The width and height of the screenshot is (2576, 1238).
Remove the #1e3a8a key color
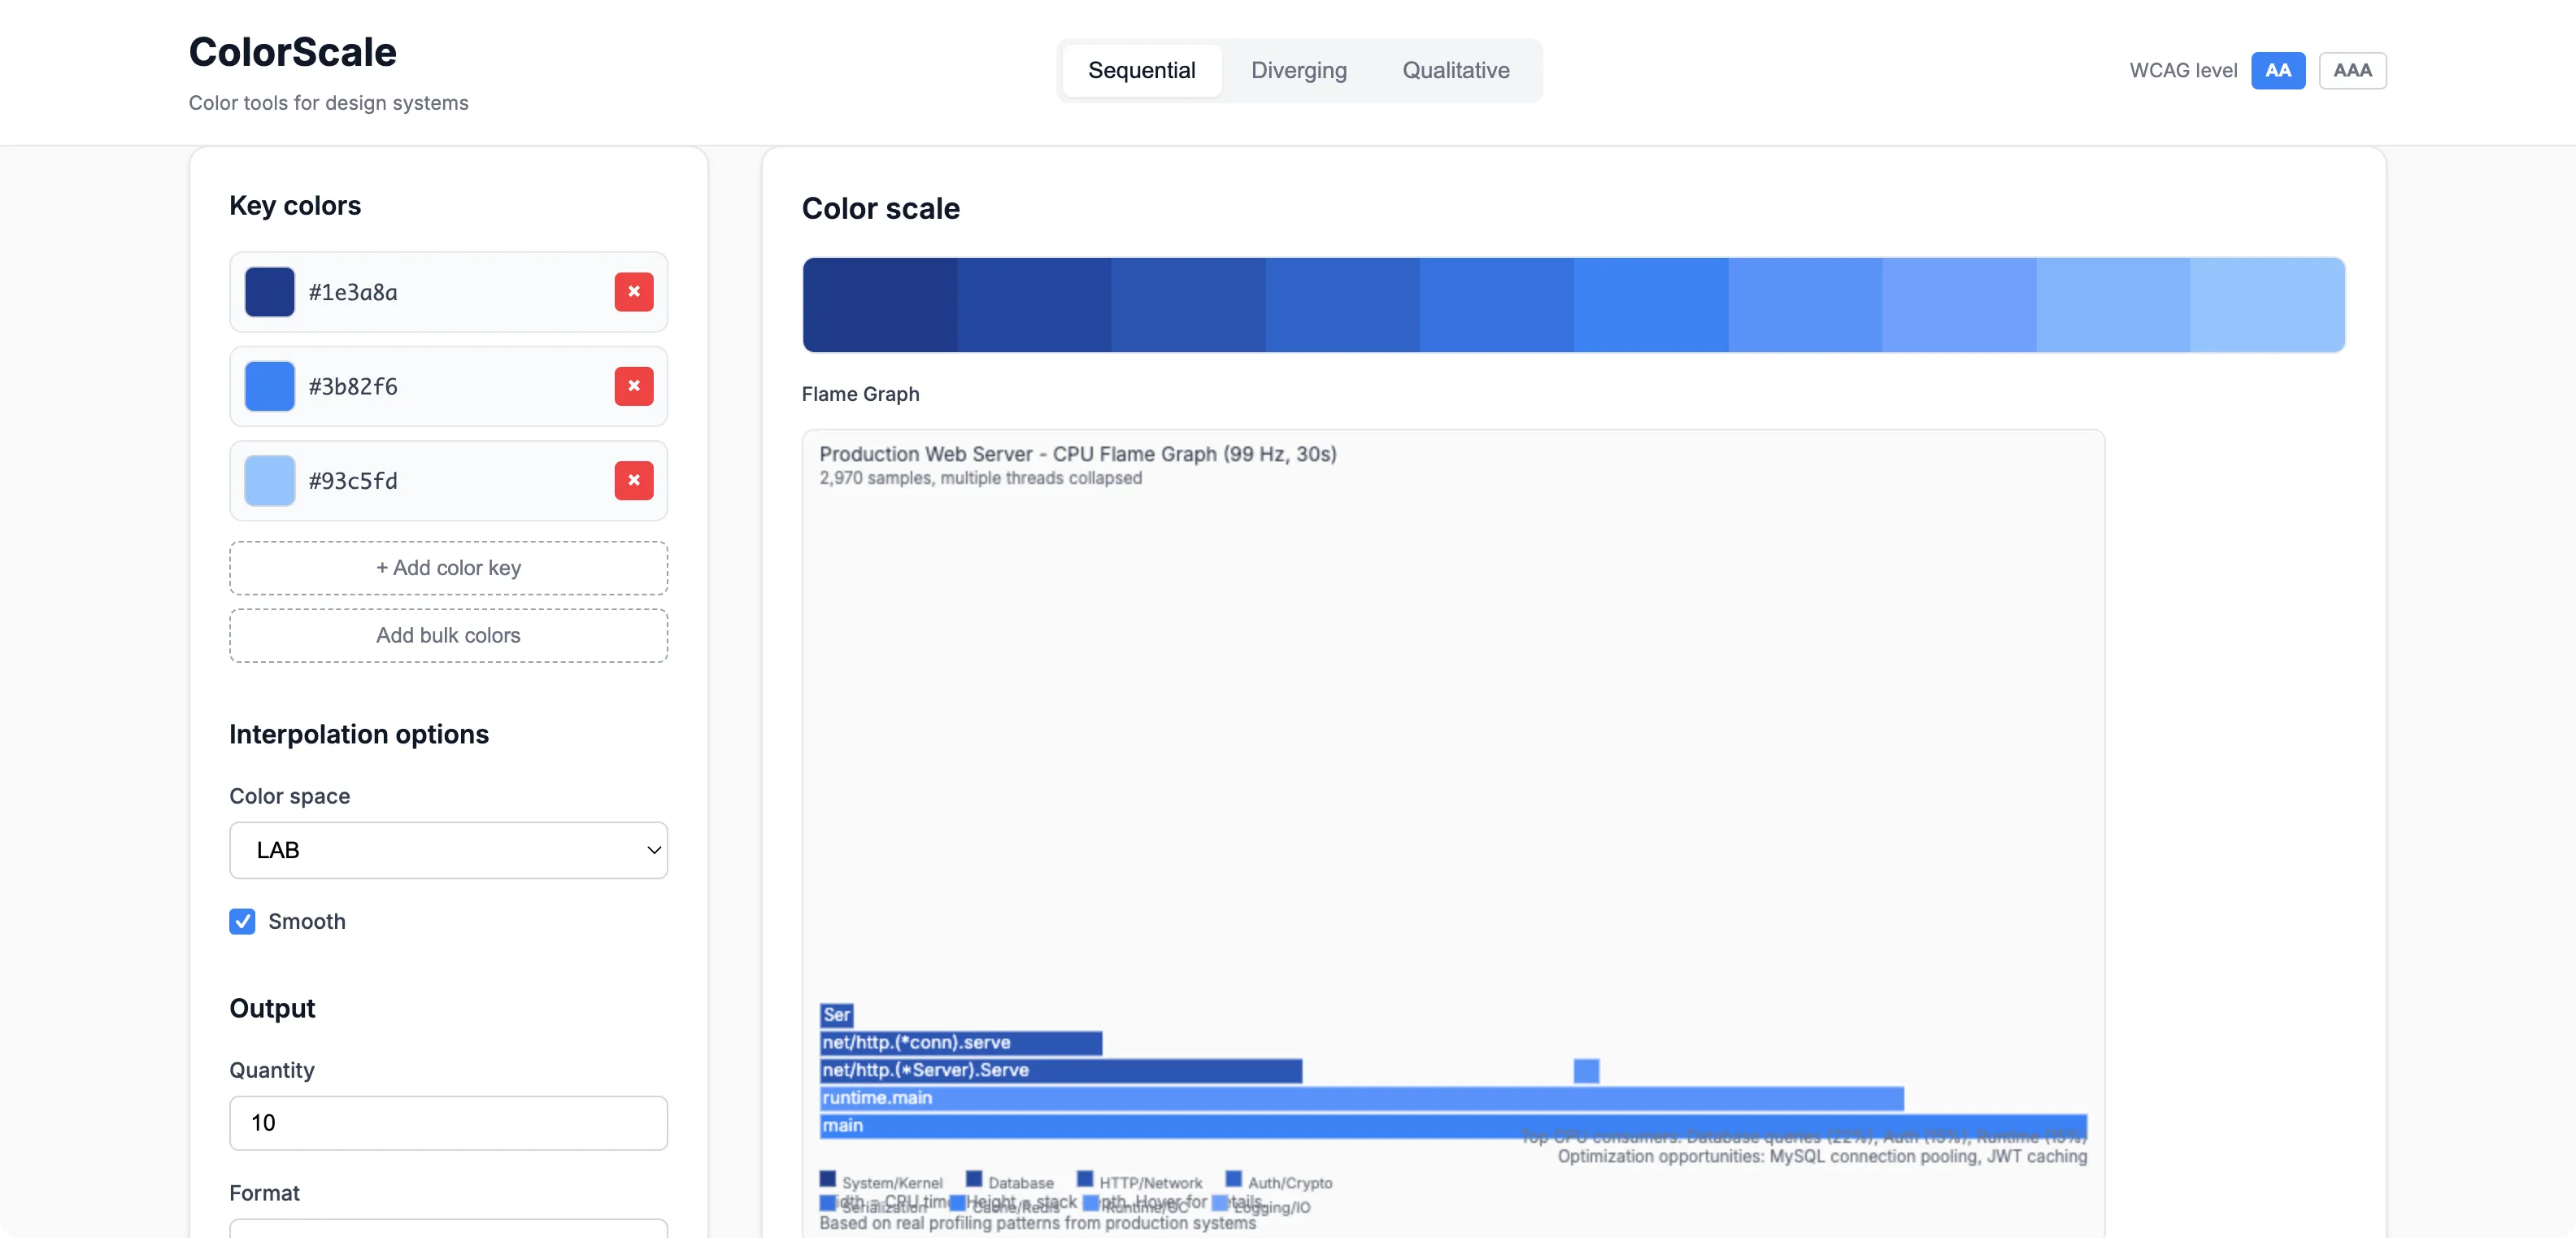[x=633, y=292]
